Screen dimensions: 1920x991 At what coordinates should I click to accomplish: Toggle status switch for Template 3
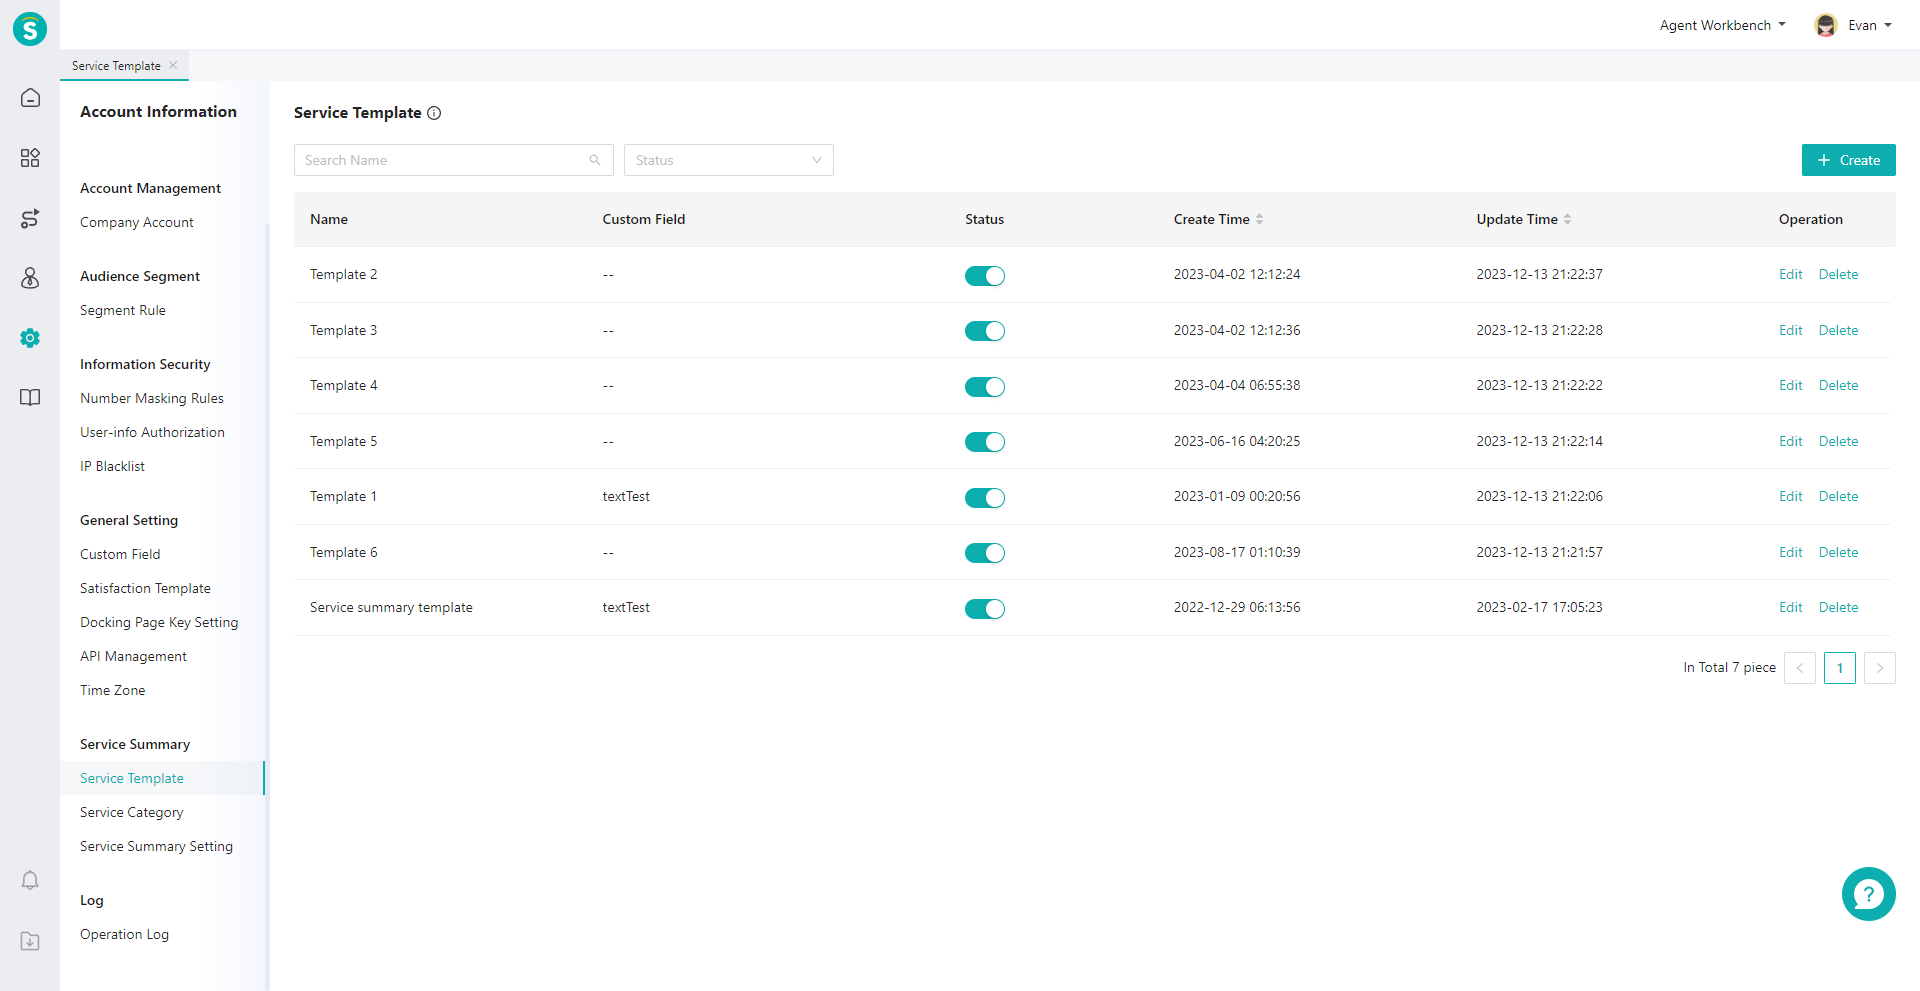[x=985, y=331]
